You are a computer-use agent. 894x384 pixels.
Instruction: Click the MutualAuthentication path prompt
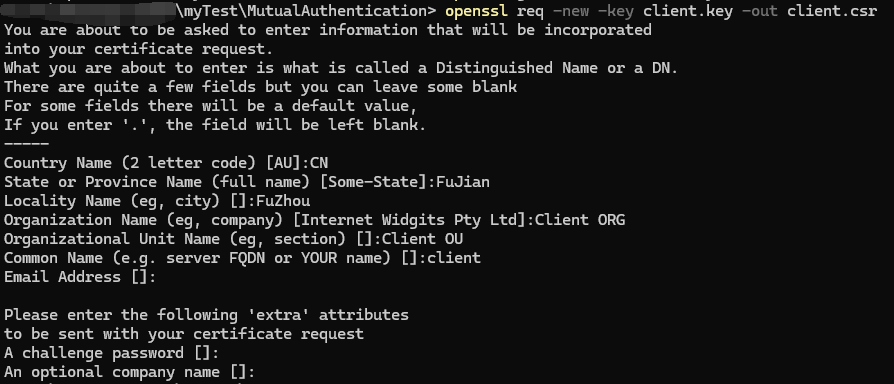(306, 11)
